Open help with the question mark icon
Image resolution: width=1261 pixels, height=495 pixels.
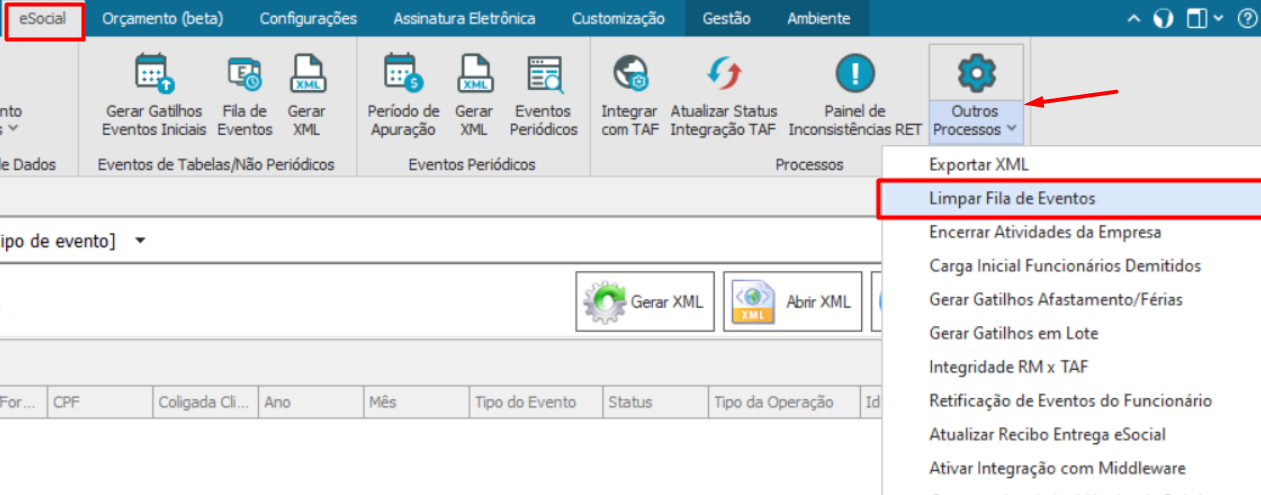coord(1247,19)
